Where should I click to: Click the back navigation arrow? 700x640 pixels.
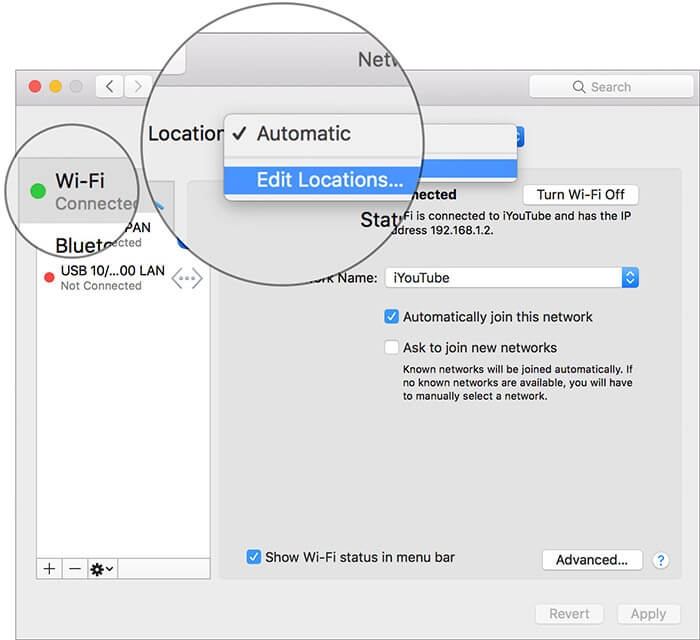110,86
